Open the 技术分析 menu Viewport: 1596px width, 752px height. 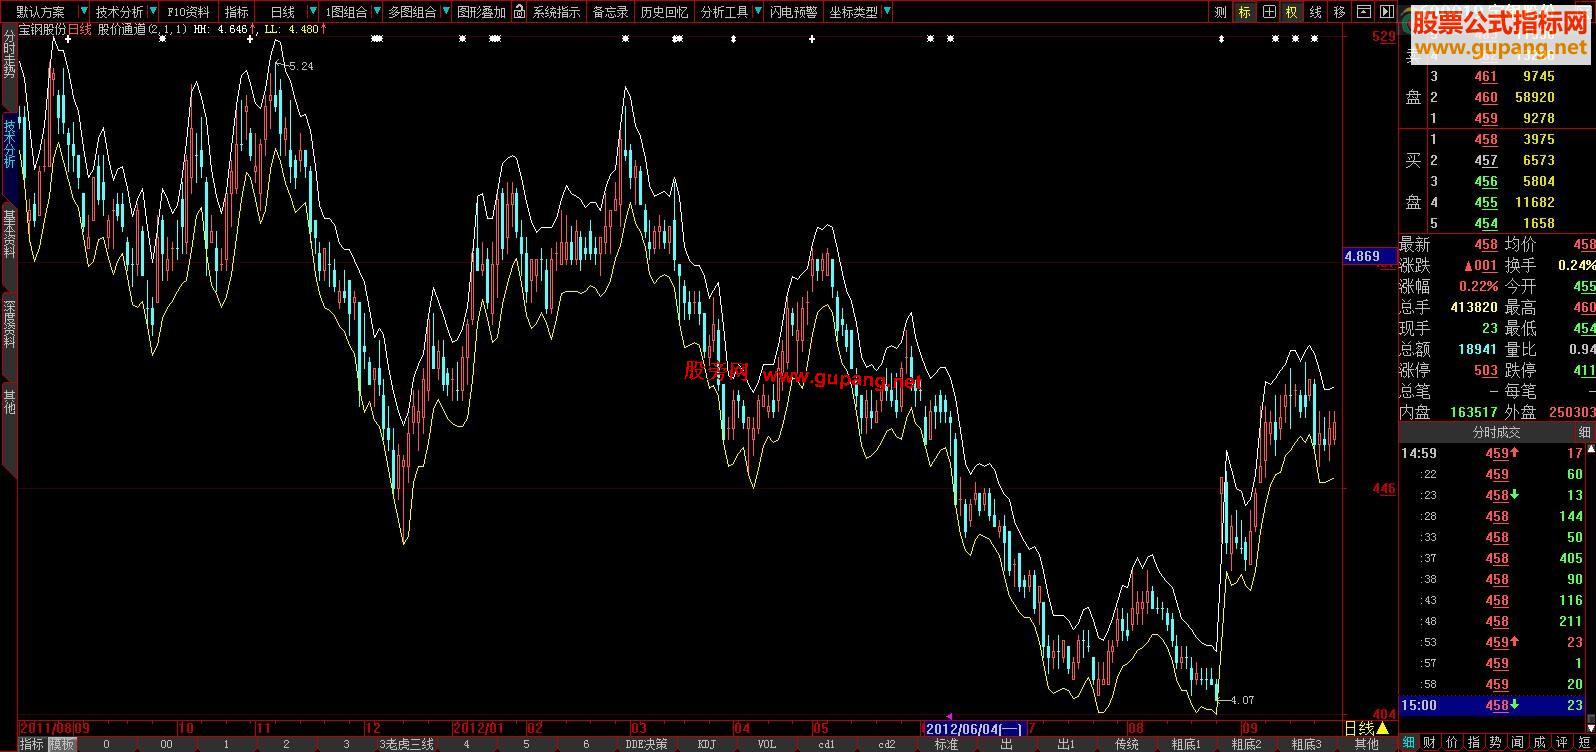click(x=119, y=12)
